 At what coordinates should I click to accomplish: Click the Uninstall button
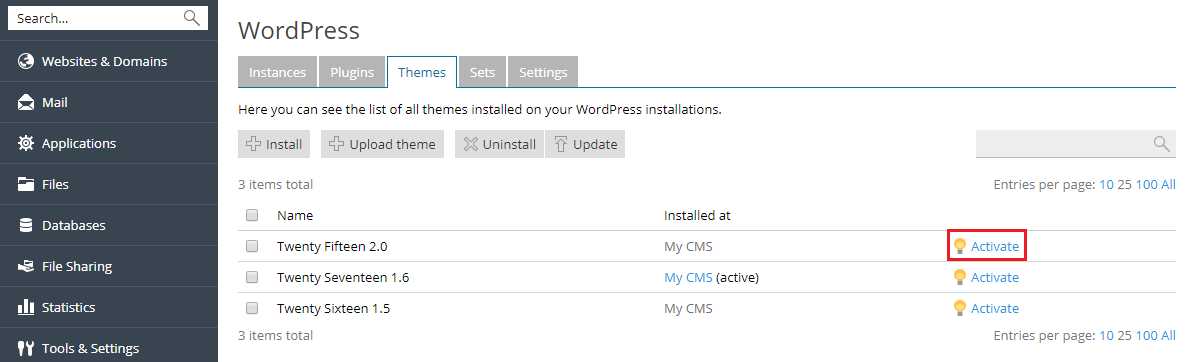(x=499, y=144)
